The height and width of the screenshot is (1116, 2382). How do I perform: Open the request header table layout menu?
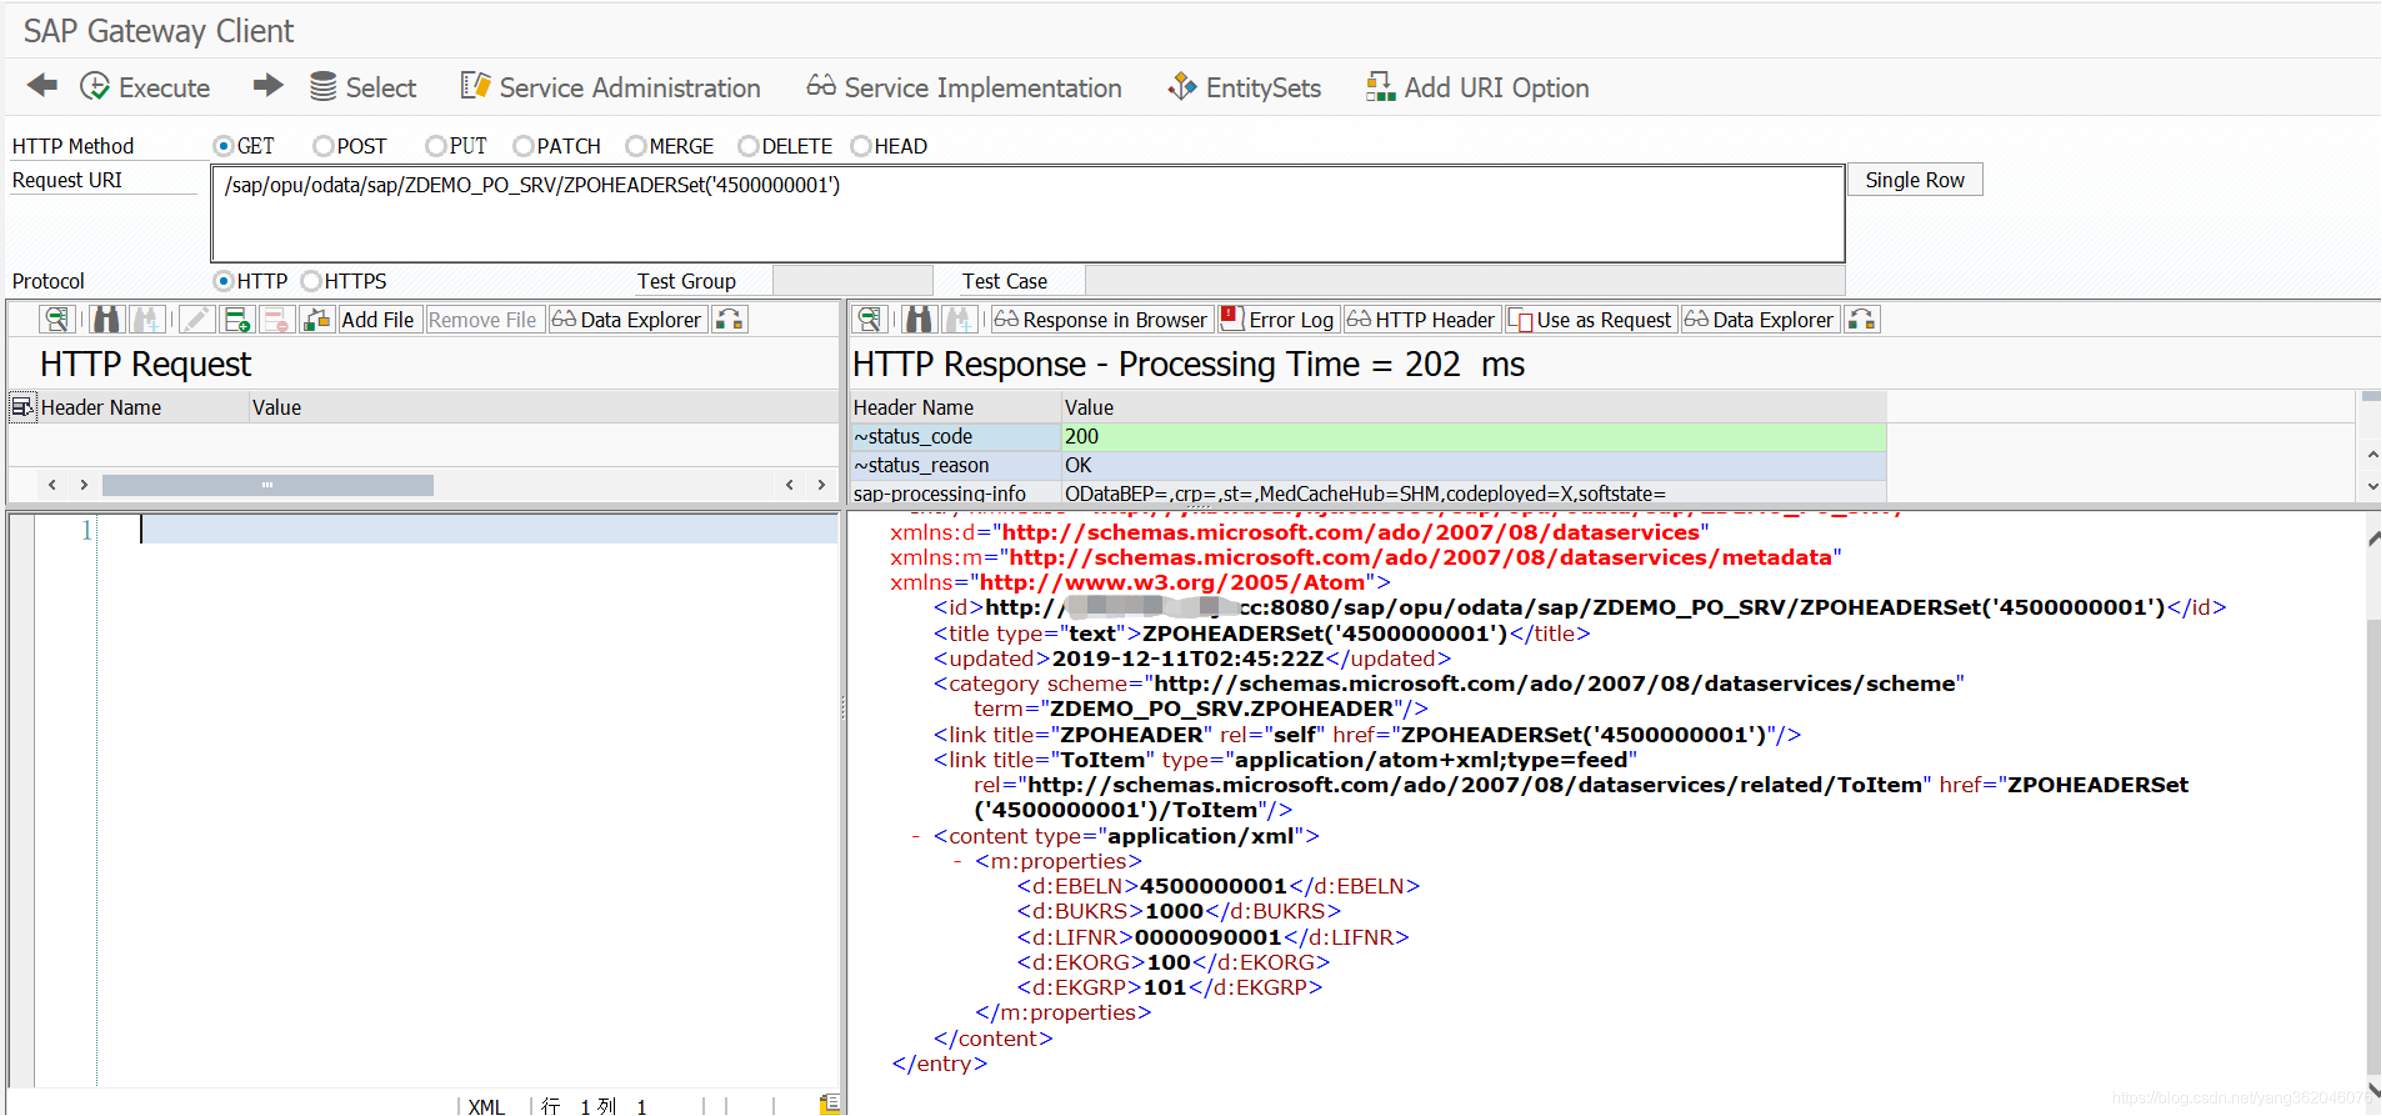pos(22,407)
